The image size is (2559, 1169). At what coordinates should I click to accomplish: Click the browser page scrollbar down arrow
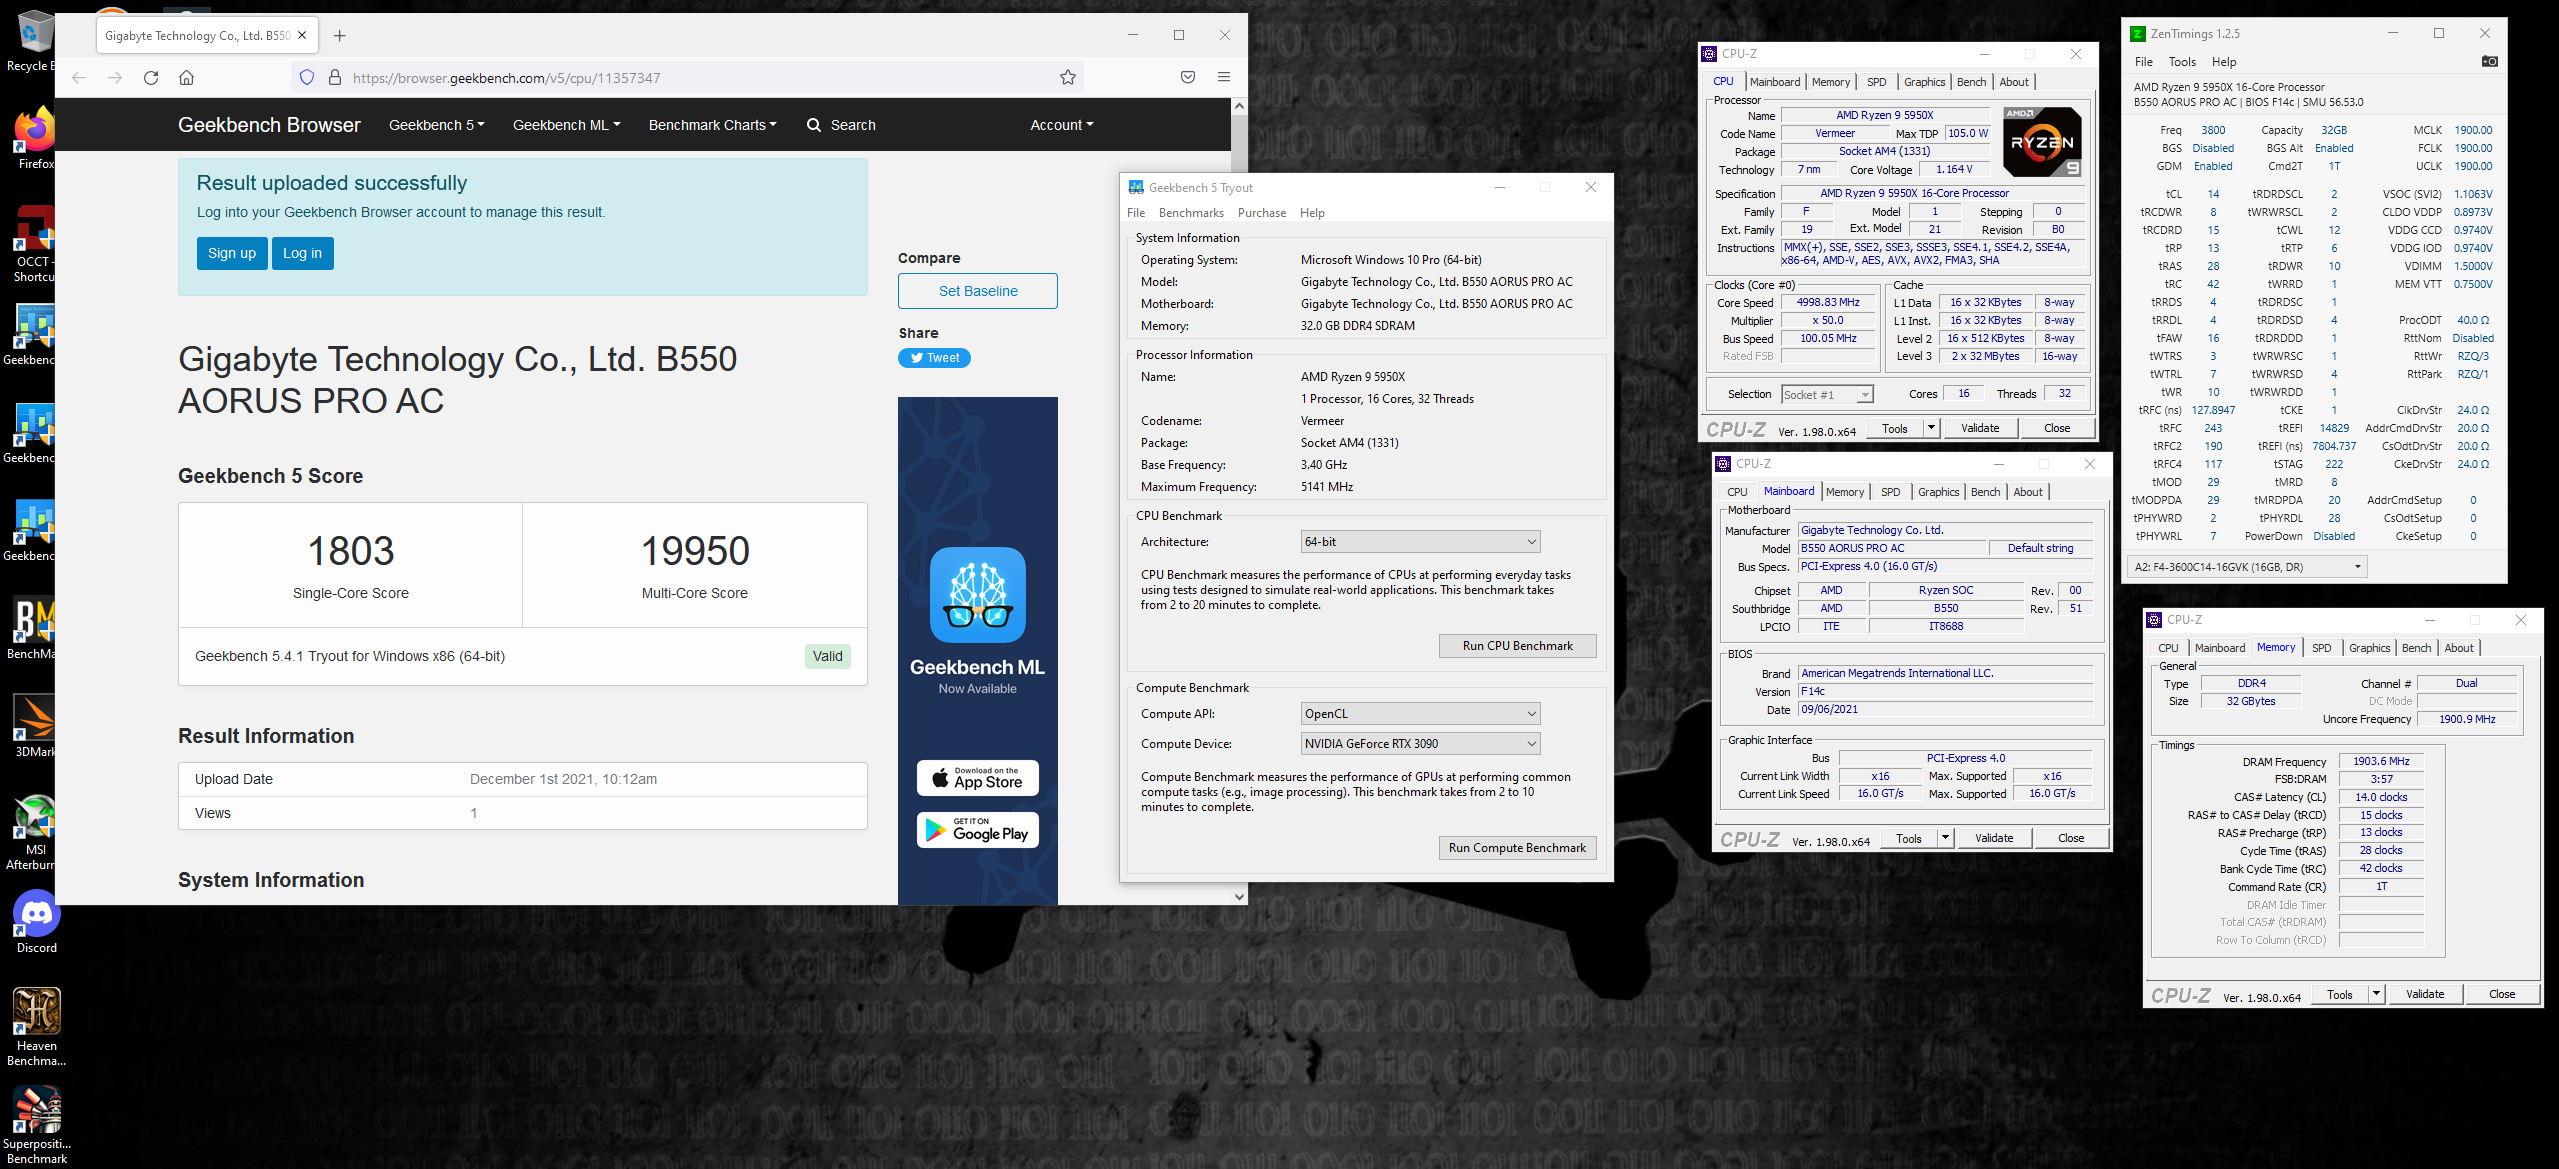coord(1239,897)
